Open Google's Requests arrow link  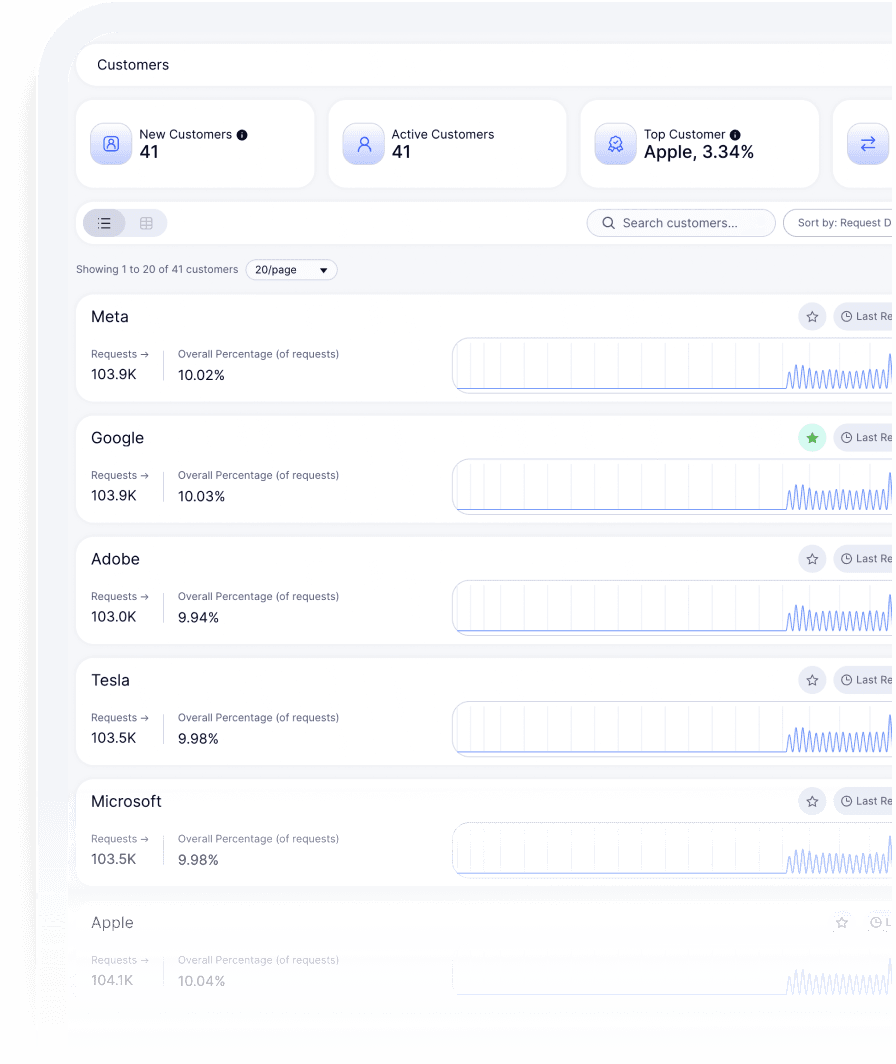click(119, 475)
